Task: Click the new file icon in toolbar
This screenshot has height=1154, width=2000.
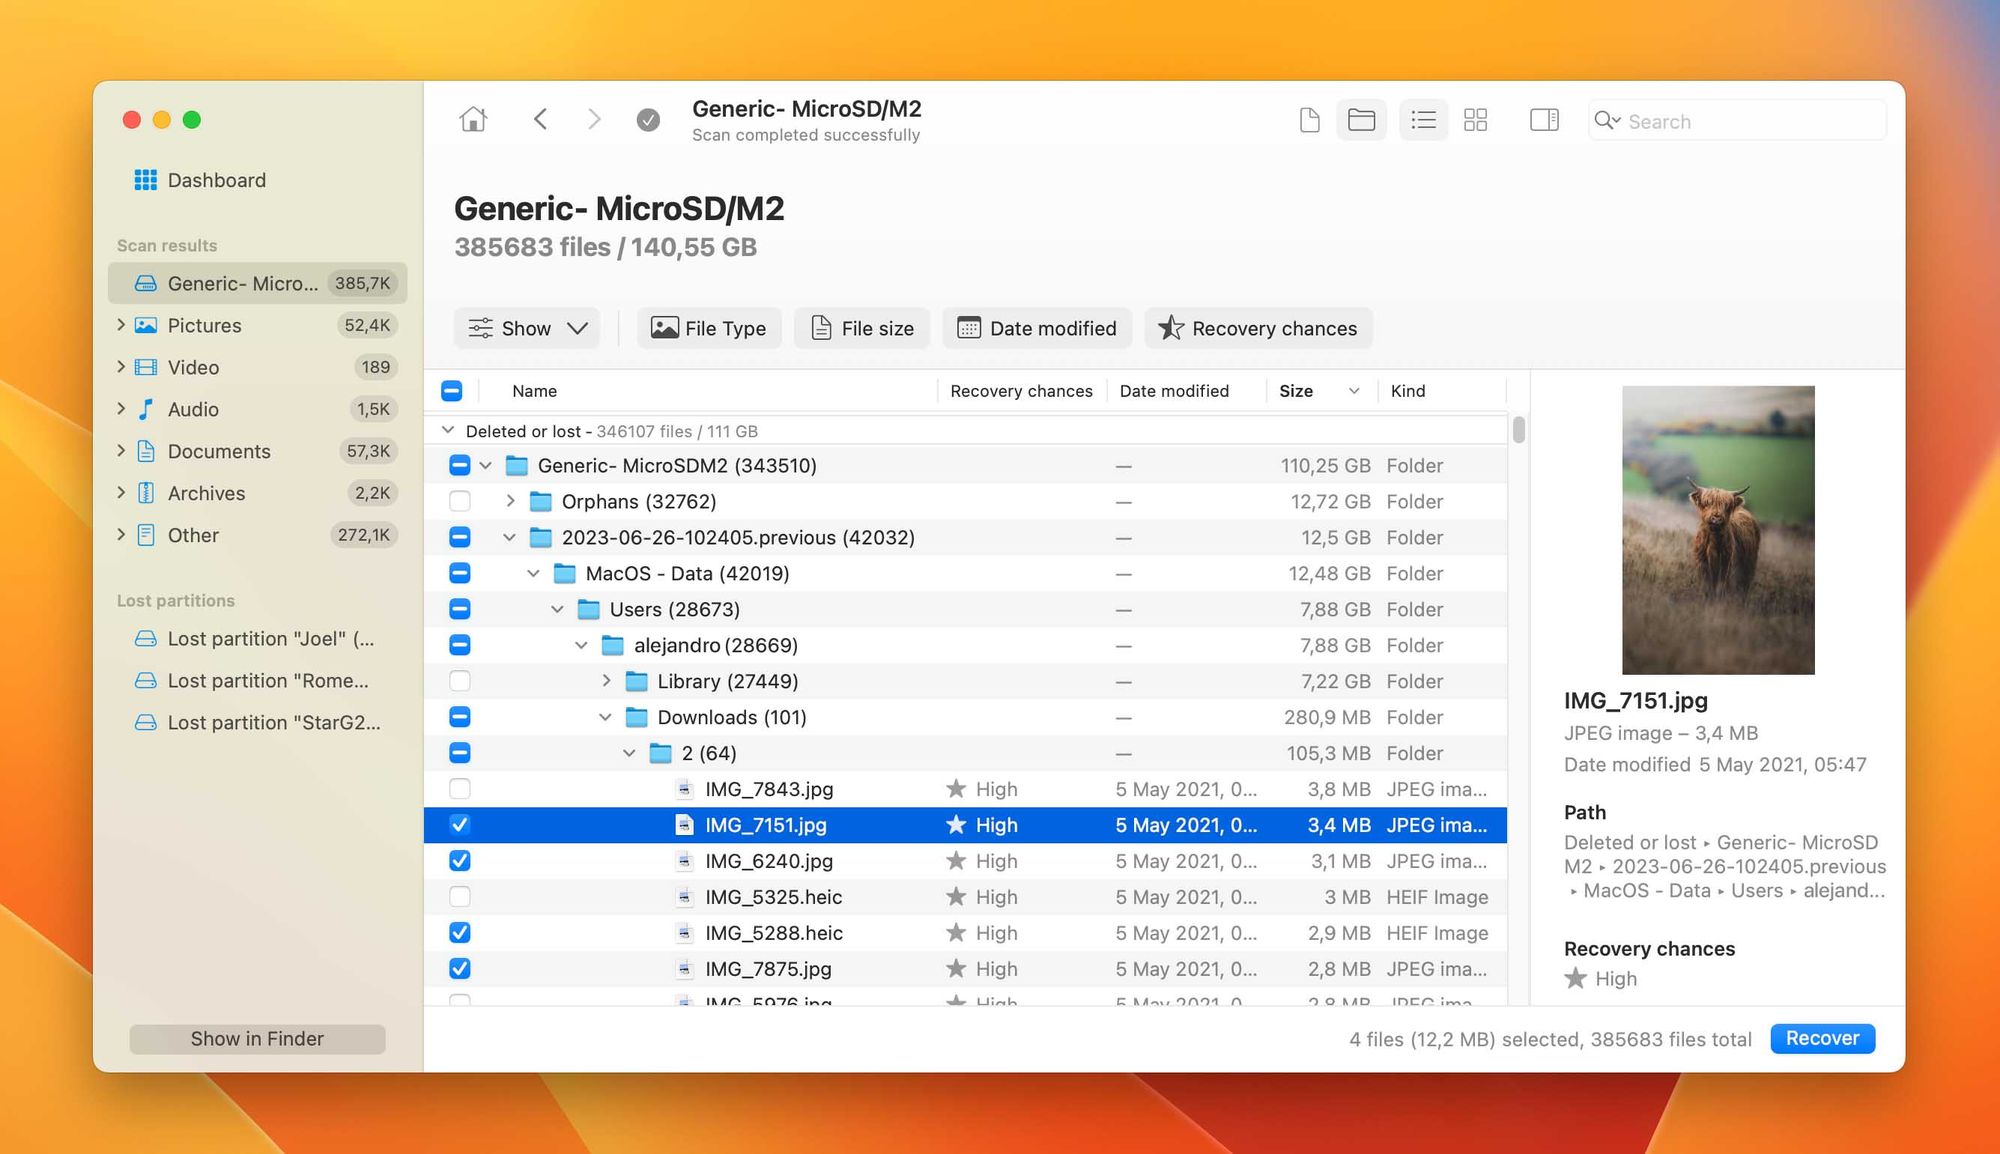Action: point(1308,120)
